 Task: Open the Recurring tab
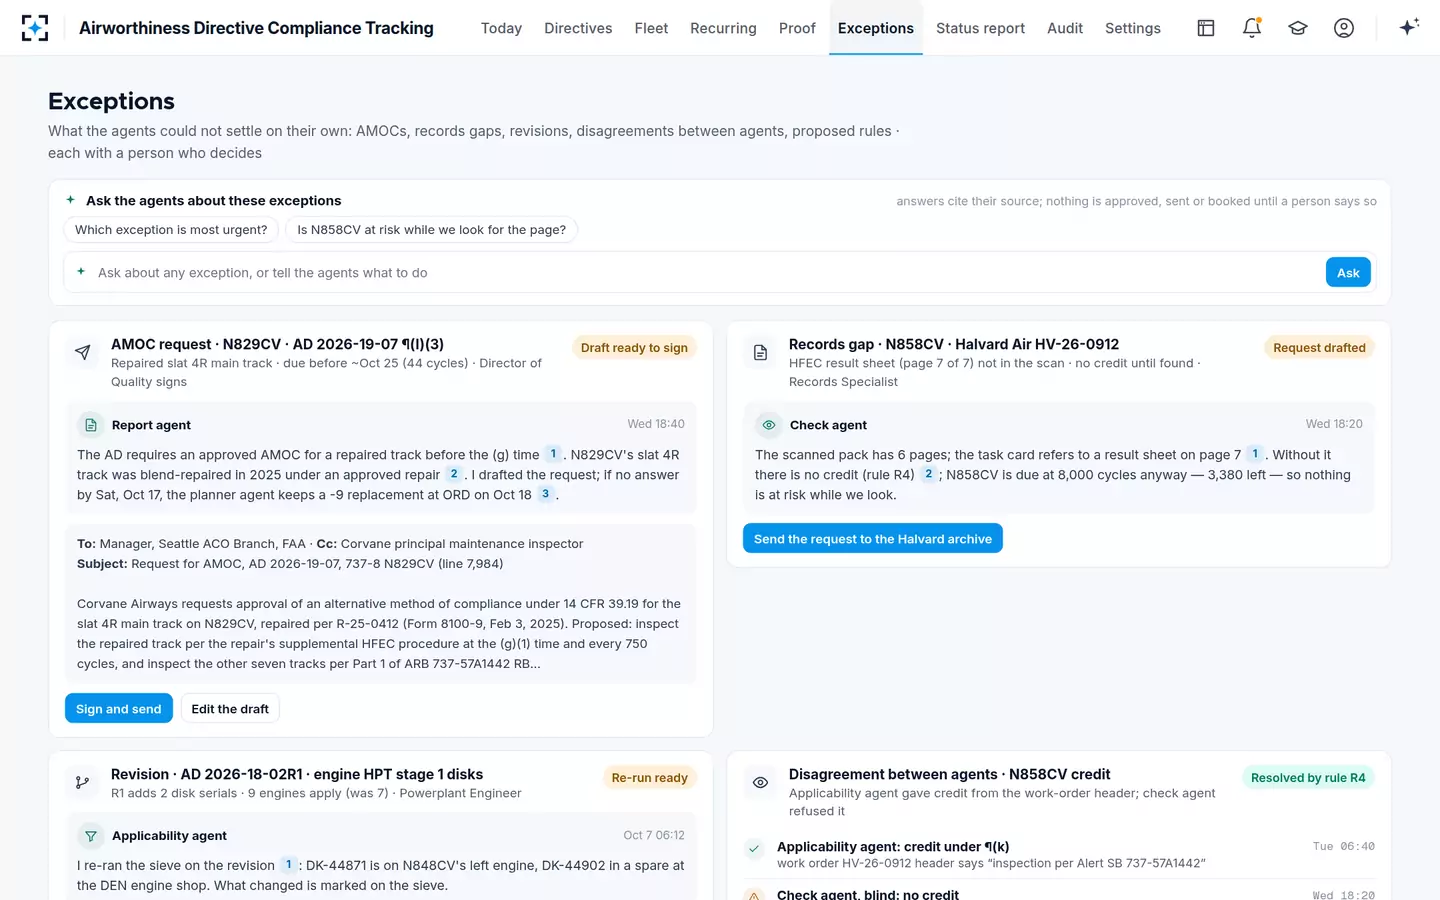pos(723,28)
